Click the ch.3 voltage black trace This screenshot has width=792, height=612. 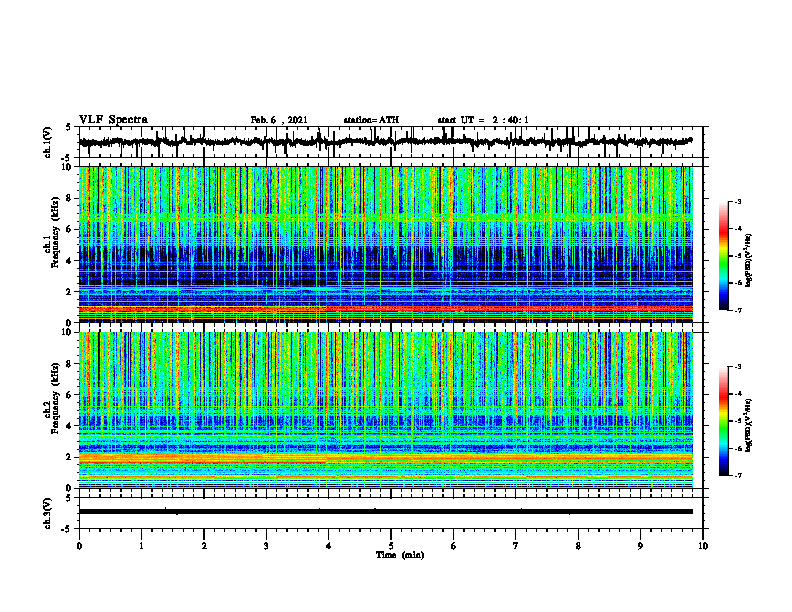coord(386,512)
